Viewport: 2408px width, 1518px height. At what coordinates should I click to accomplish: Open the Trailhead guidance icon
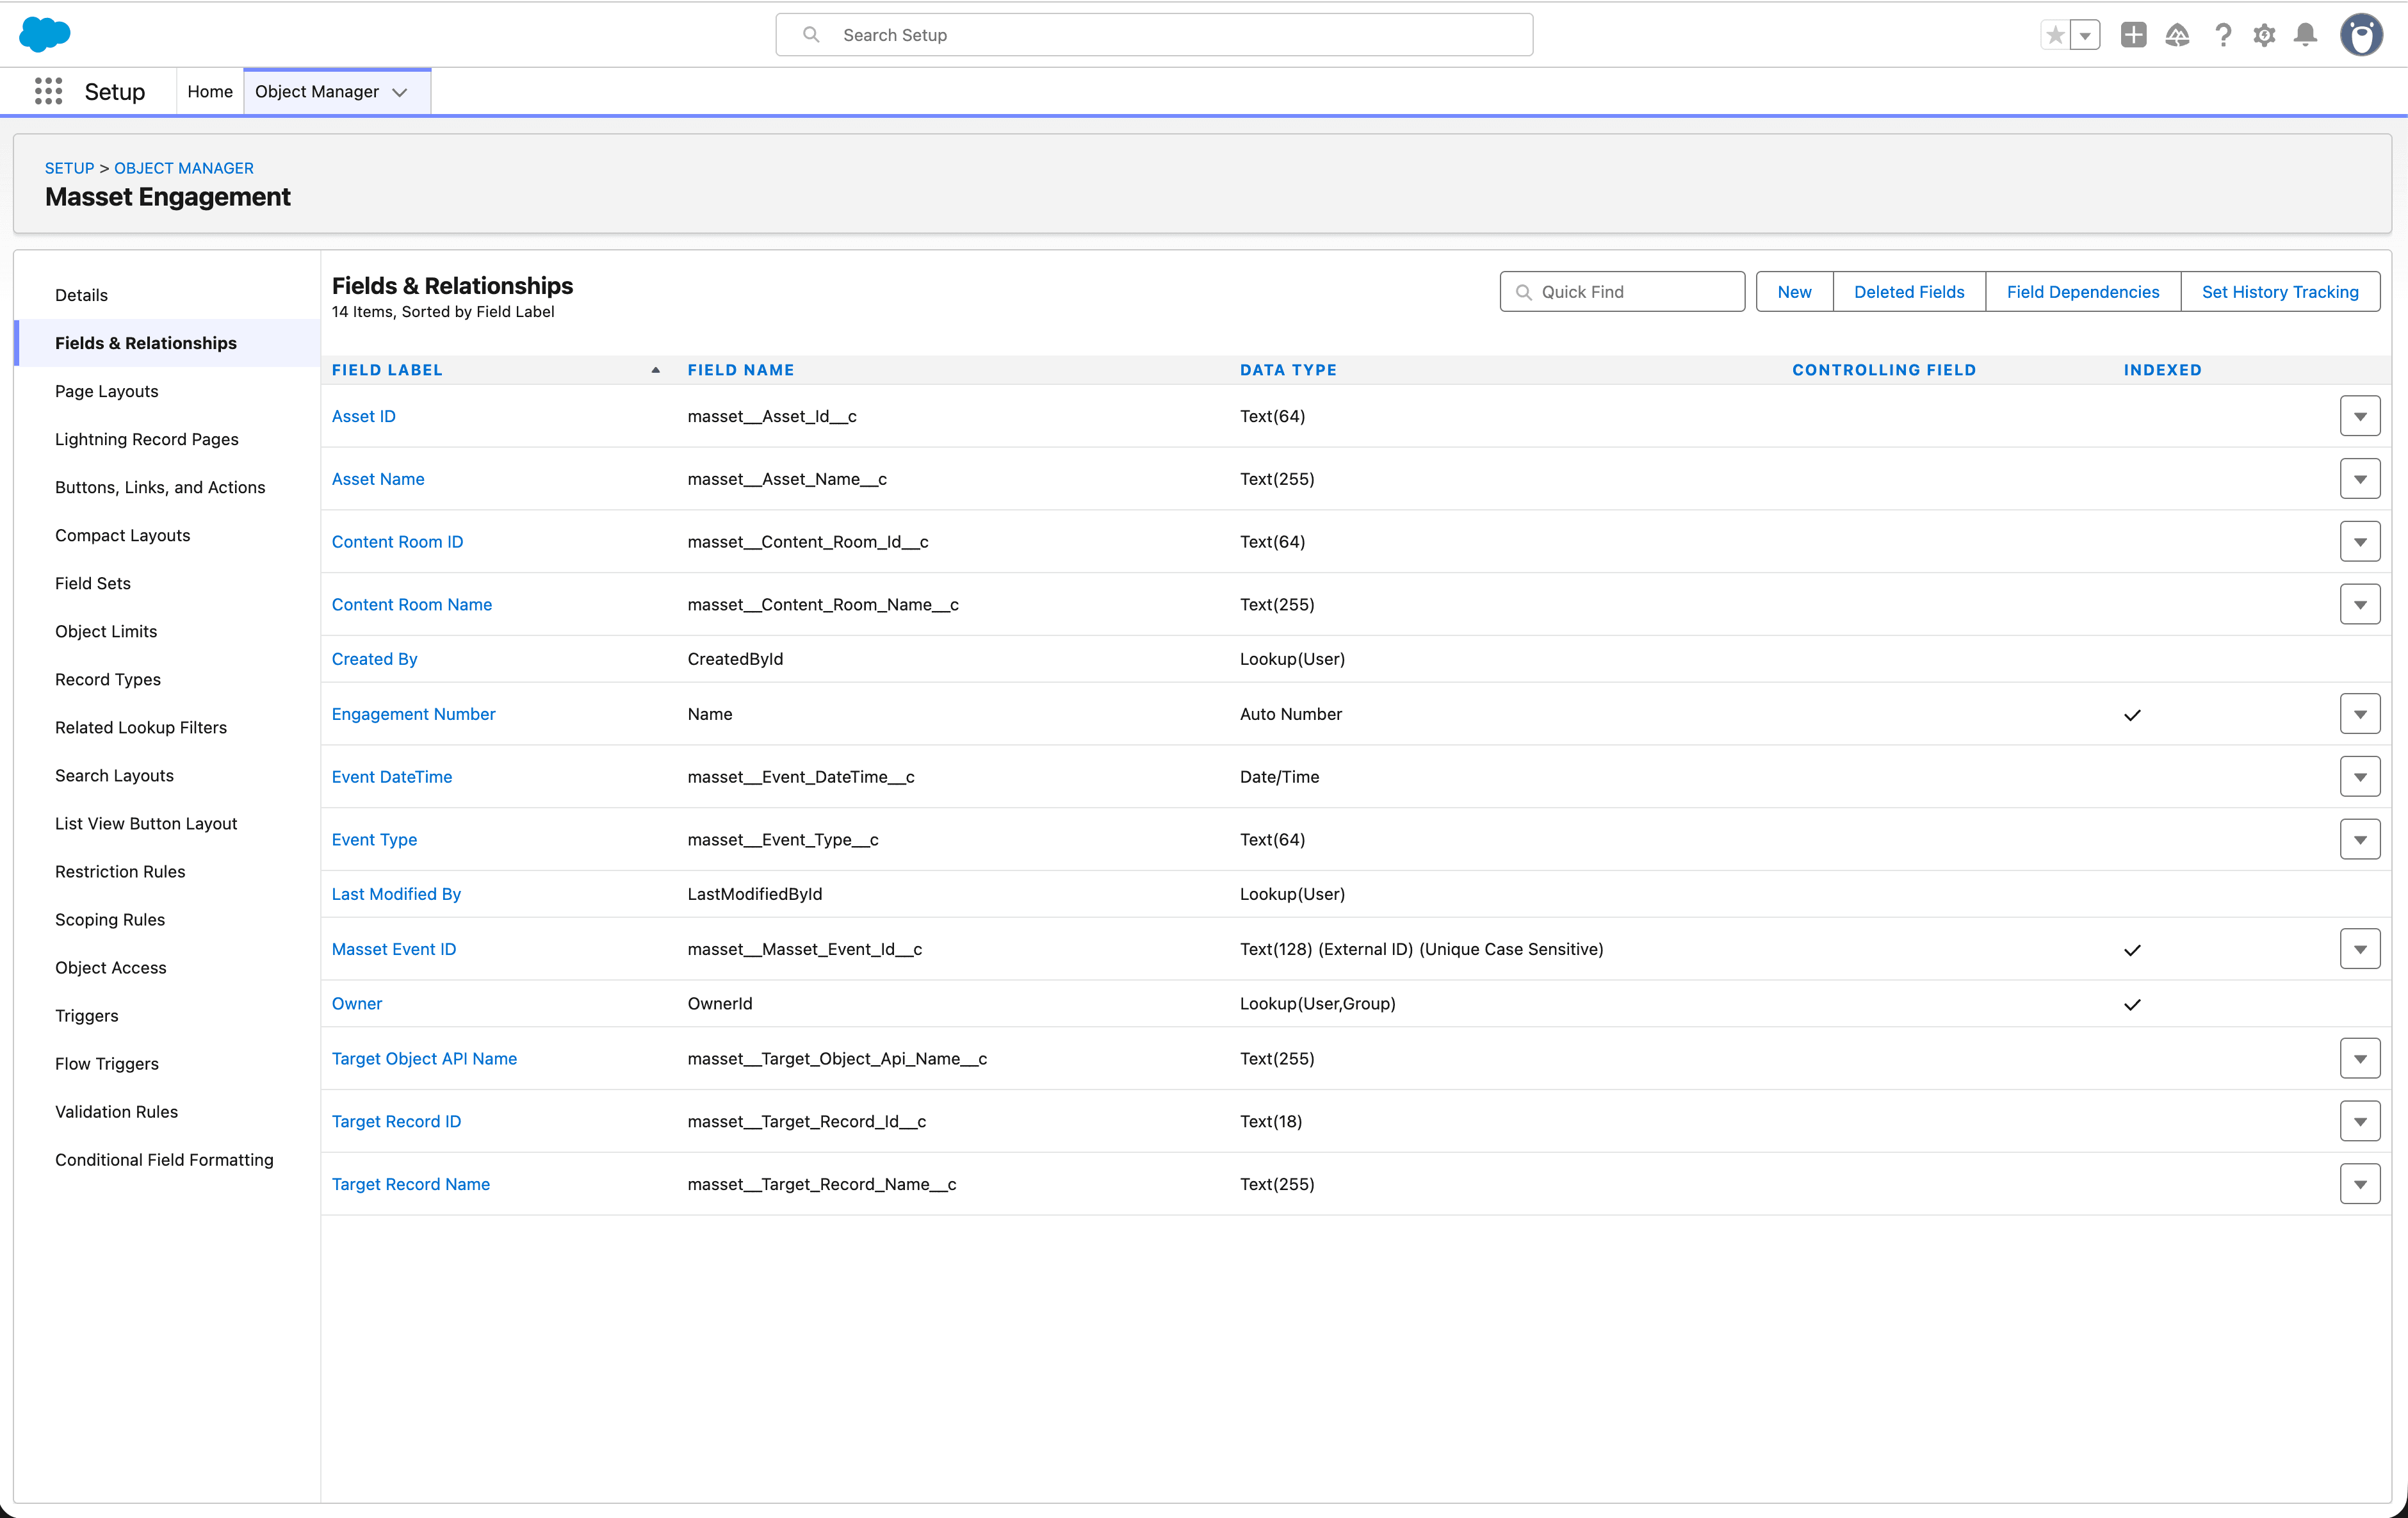click(2177, 35)
